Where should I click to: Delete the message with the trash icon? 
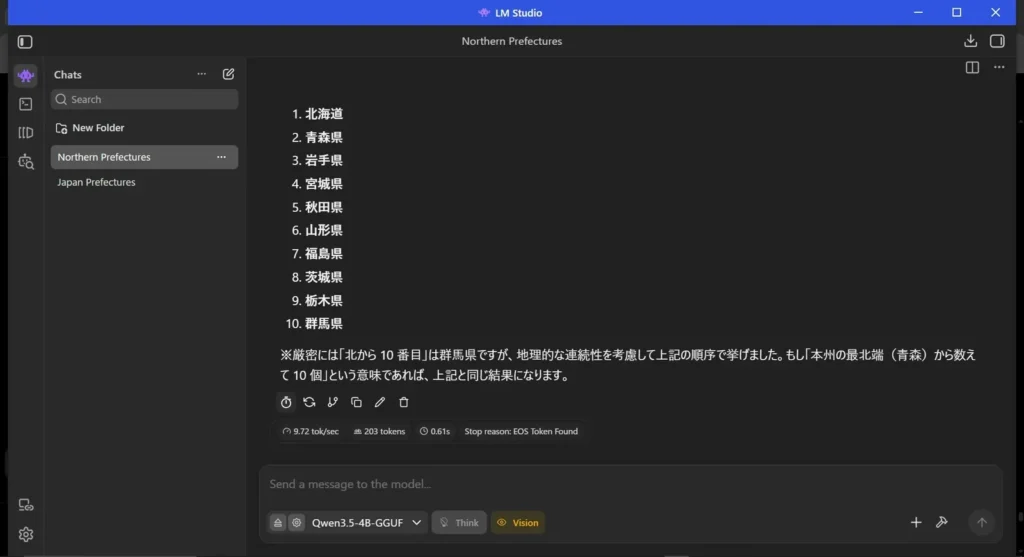point(404,402)
